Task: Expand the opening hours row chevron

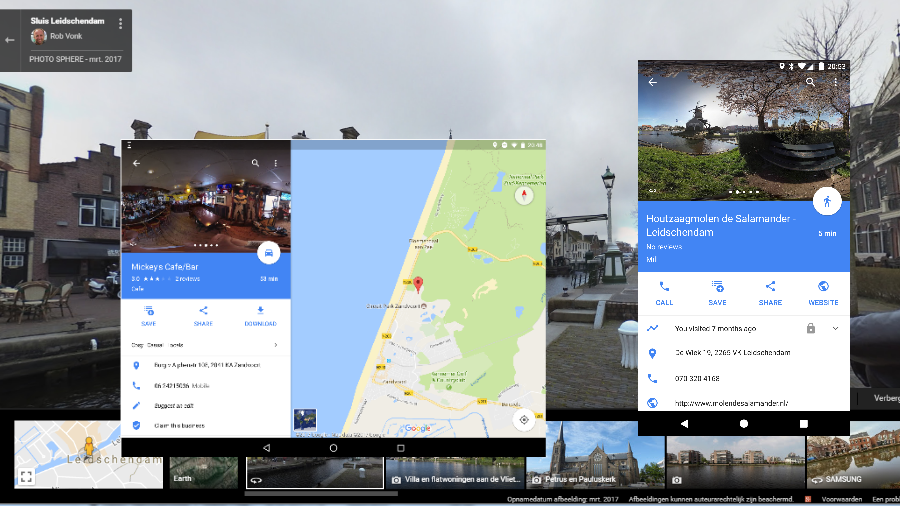Action: coord(276,345)
